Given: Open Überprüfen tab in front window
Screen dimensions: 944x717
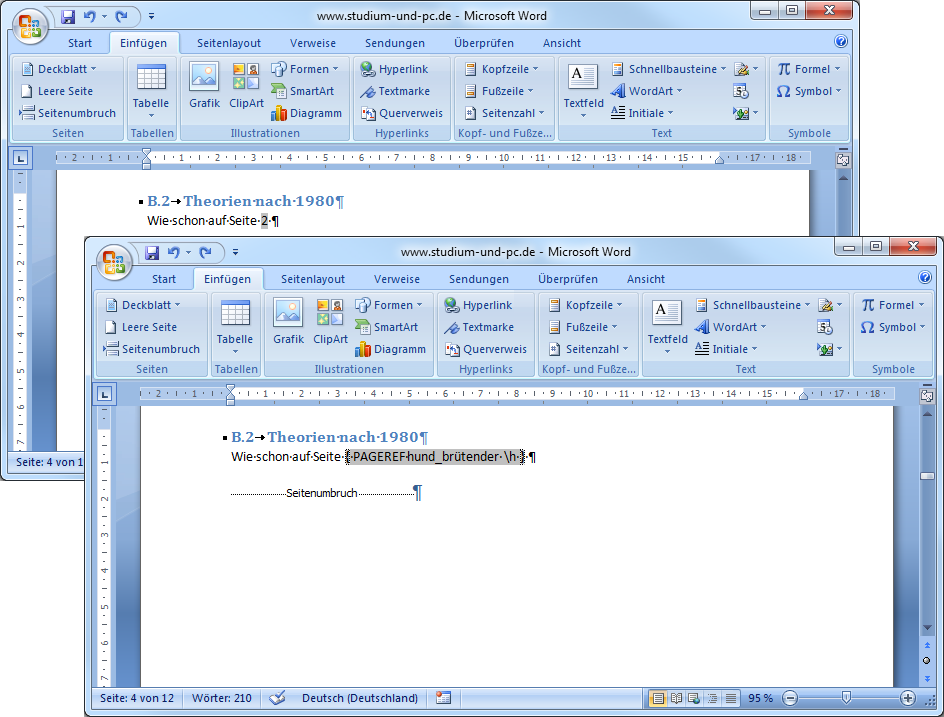Looking at the screenshot, I should pos(568,279).
